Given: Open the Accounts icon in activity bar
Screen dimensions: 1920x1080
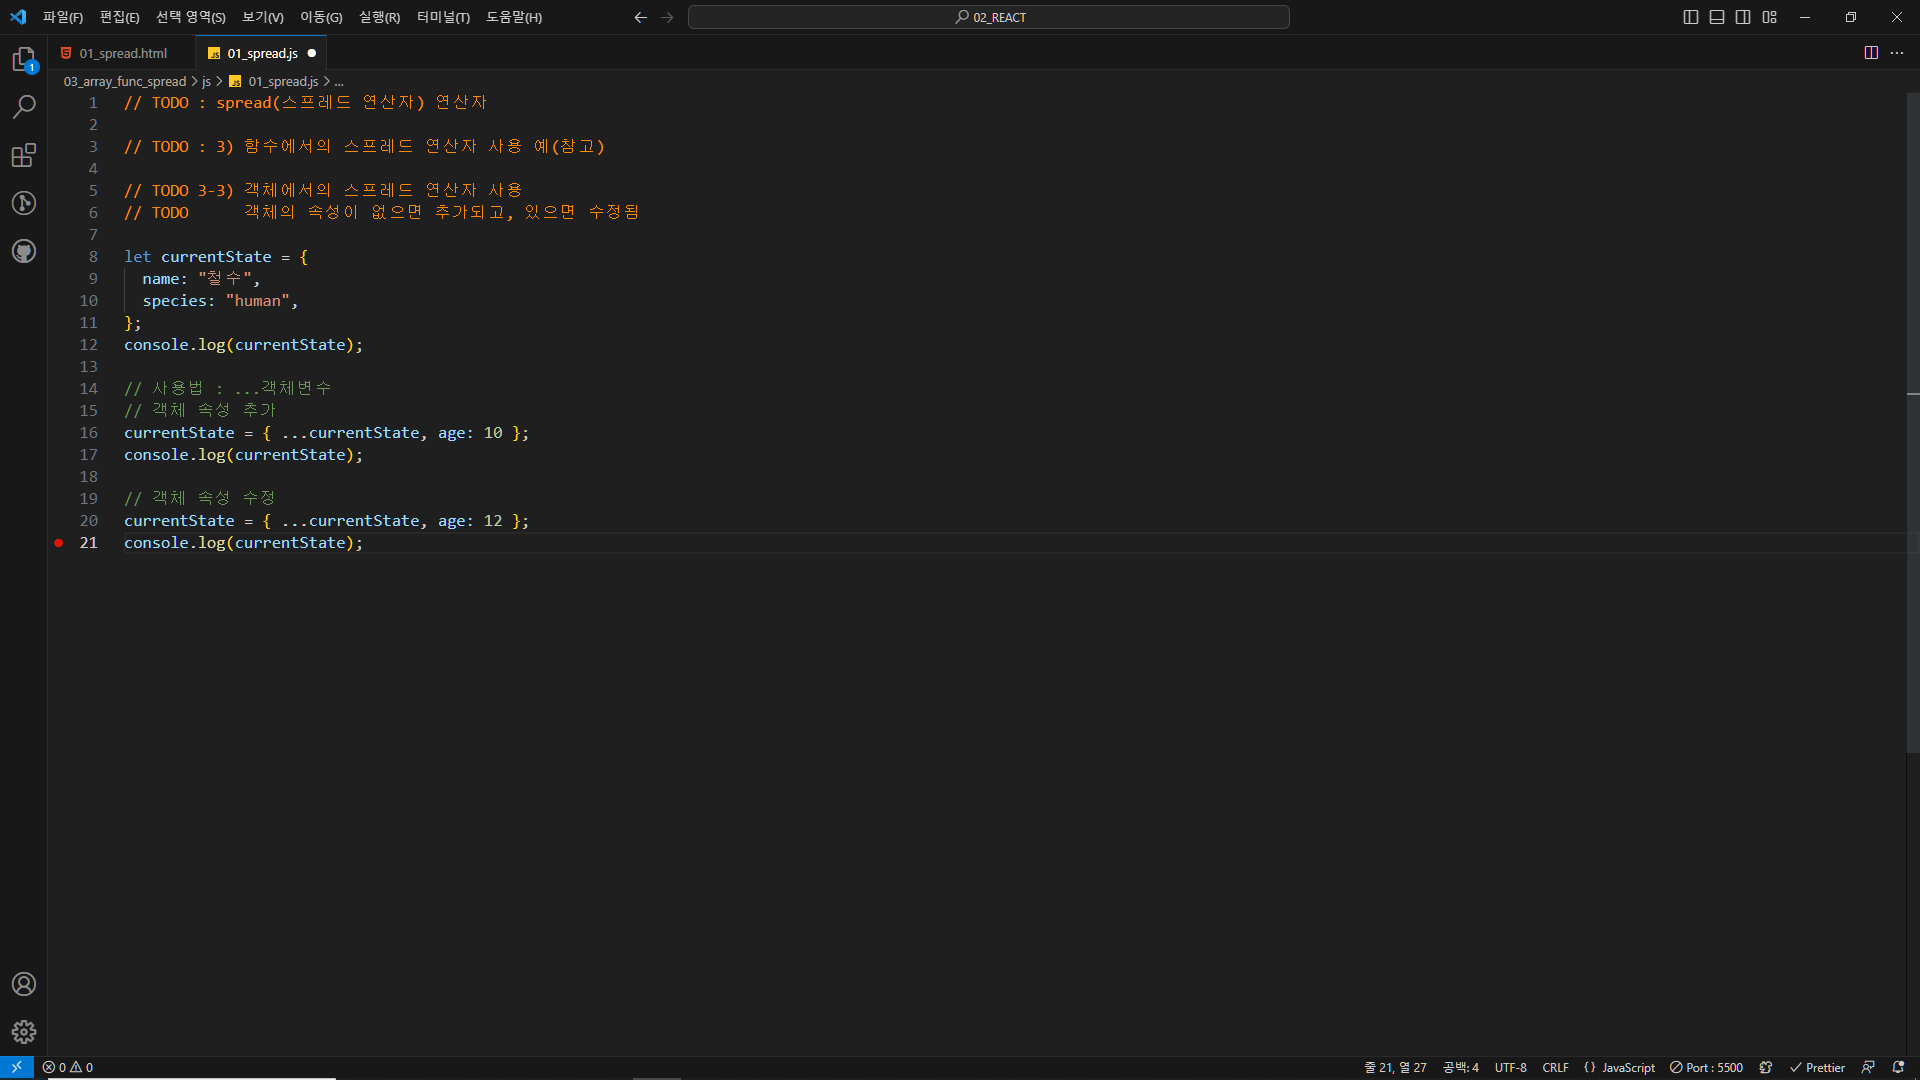Looking at the screenshot, I should coord(24,984).
